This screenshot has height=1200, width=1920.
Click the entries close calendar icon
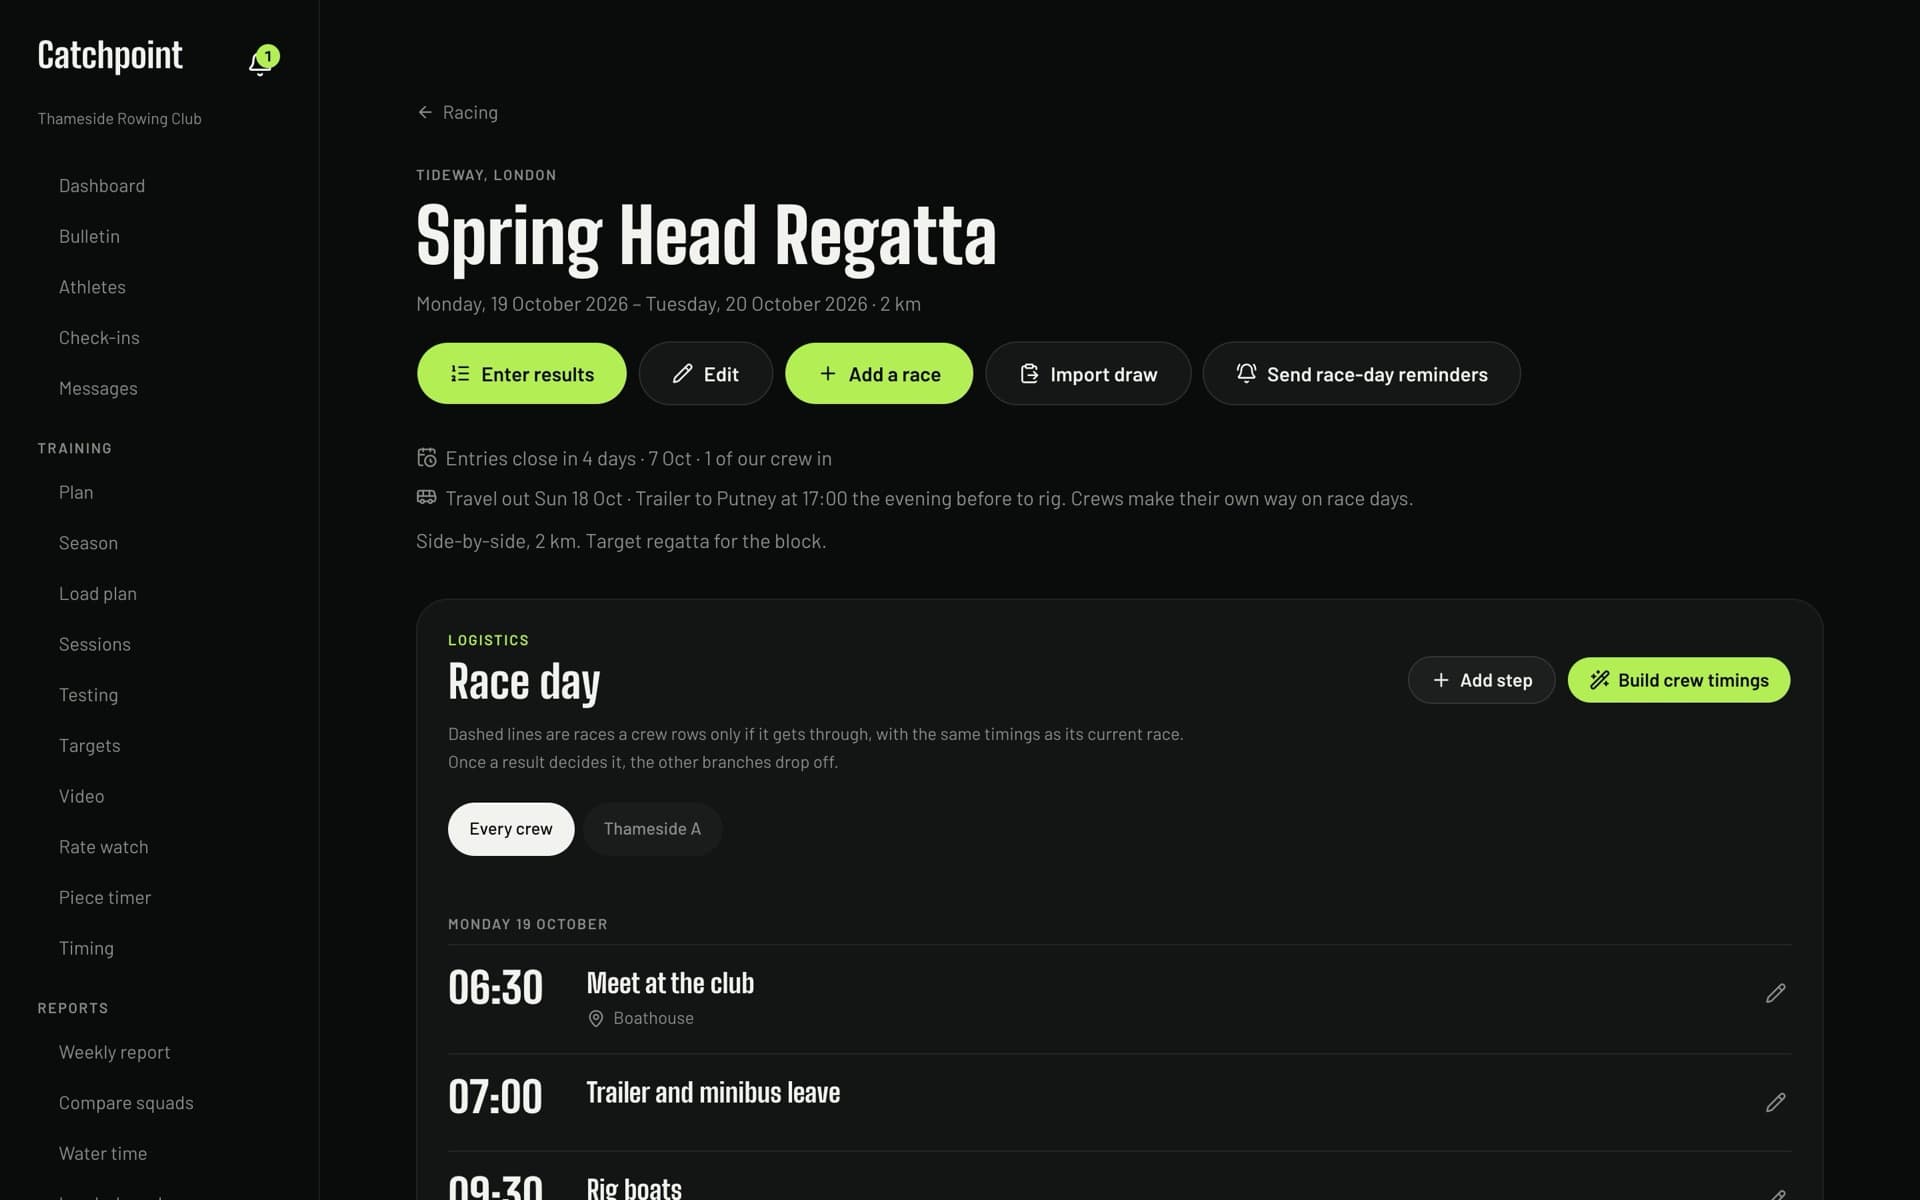[x=426, y=458]
